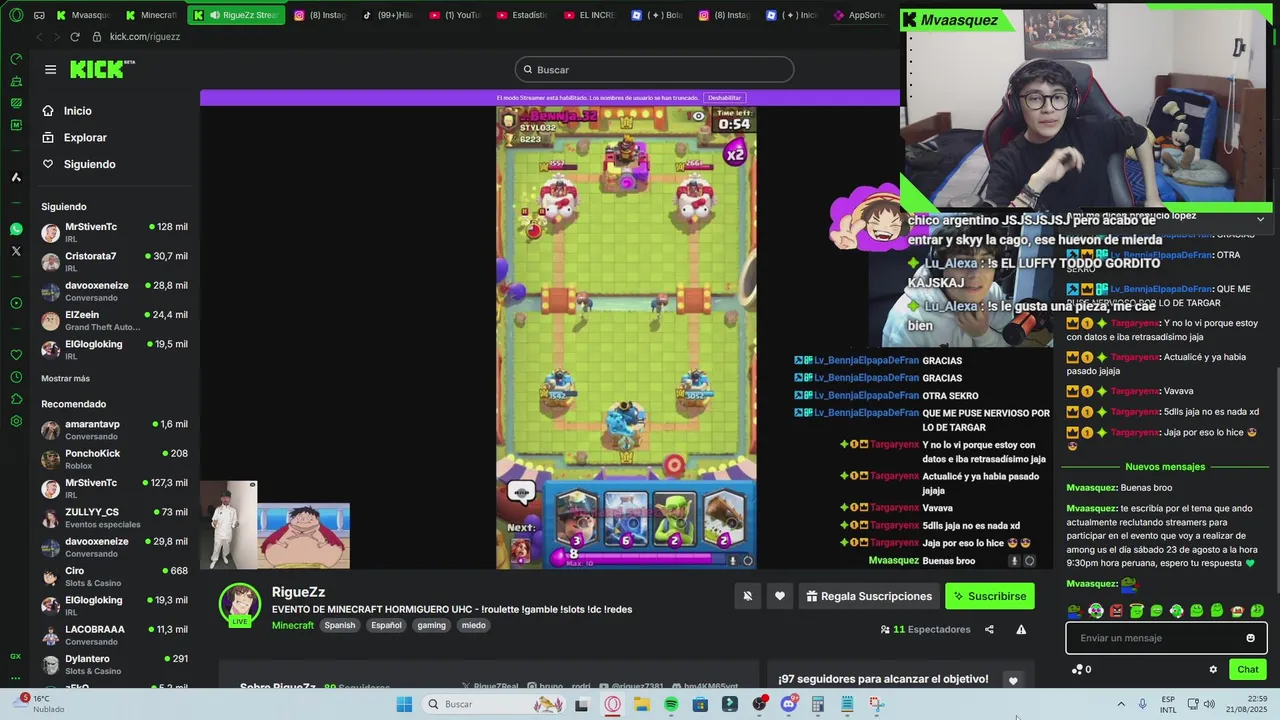Send message with the Chat button
Image resolution: width=1280 pixels, height=720 pixels.
click(1248, 669)
